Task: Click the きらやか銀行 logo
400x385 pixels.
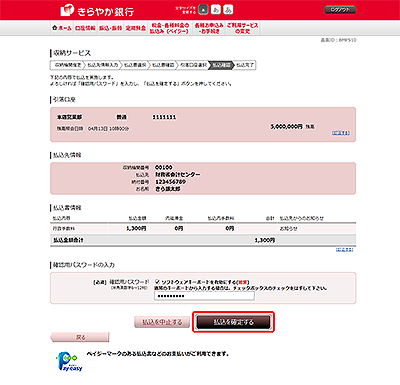Action: [x=97, y=11]
